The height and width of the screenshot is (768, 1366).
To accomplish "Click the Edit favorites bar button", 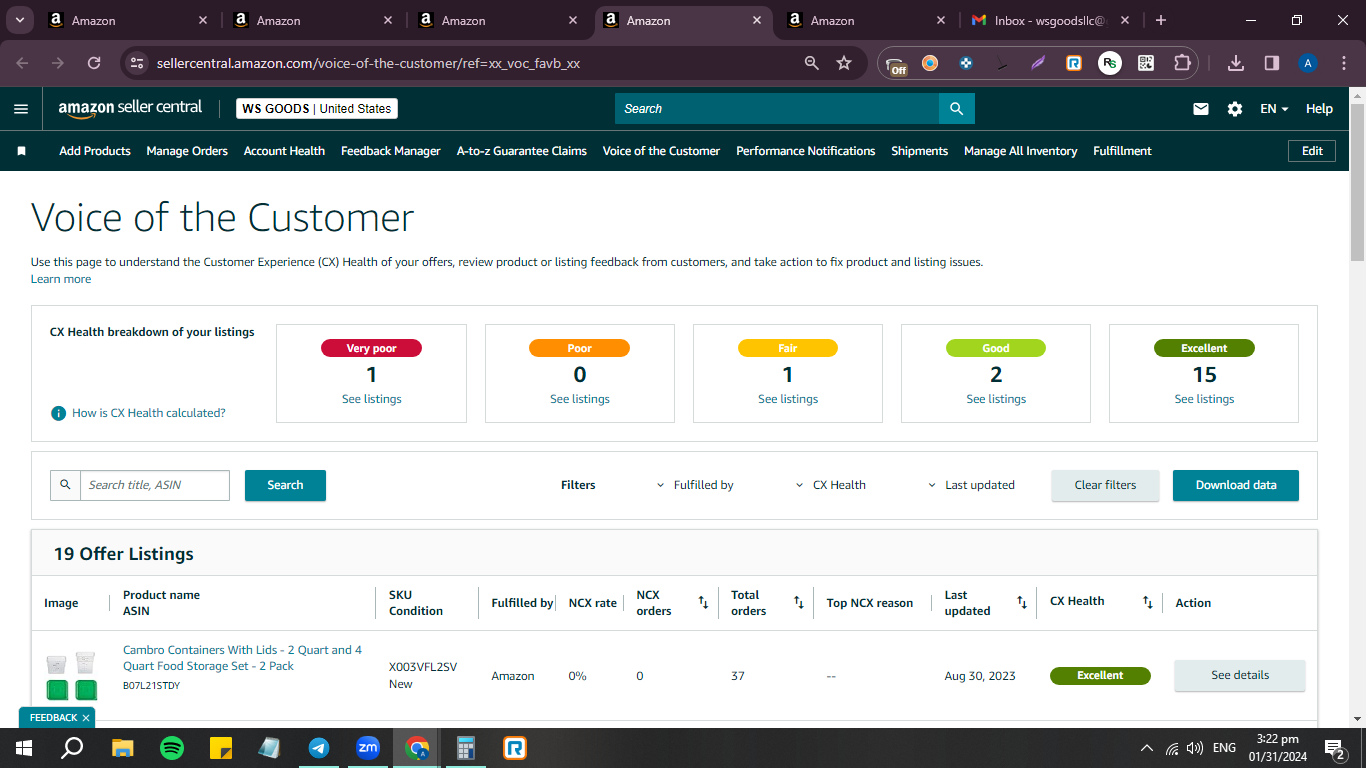I will click(x=1312, y=151).
